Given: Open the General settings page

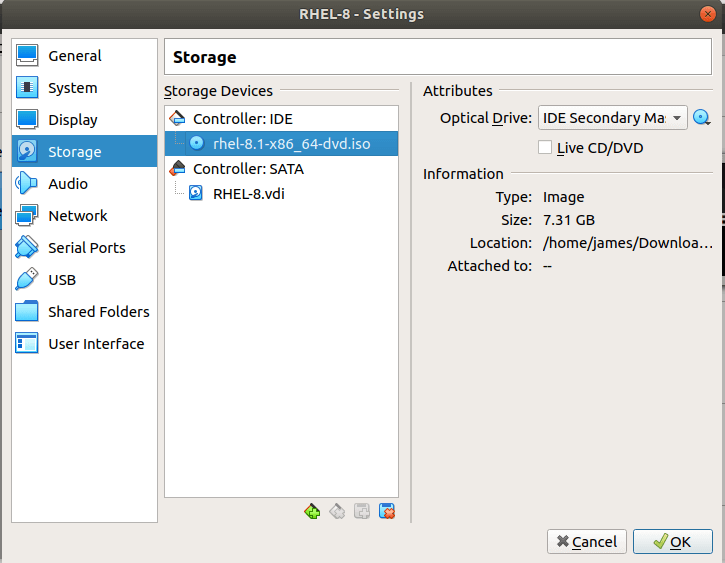Looking at the screenshot, I should point(74,56).
